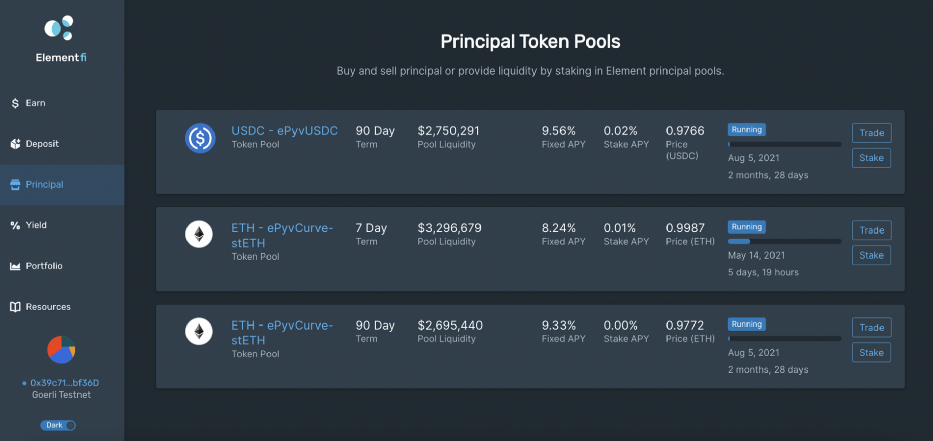
Task: Click the Element.fi logo icon
Action: [60, 27]
